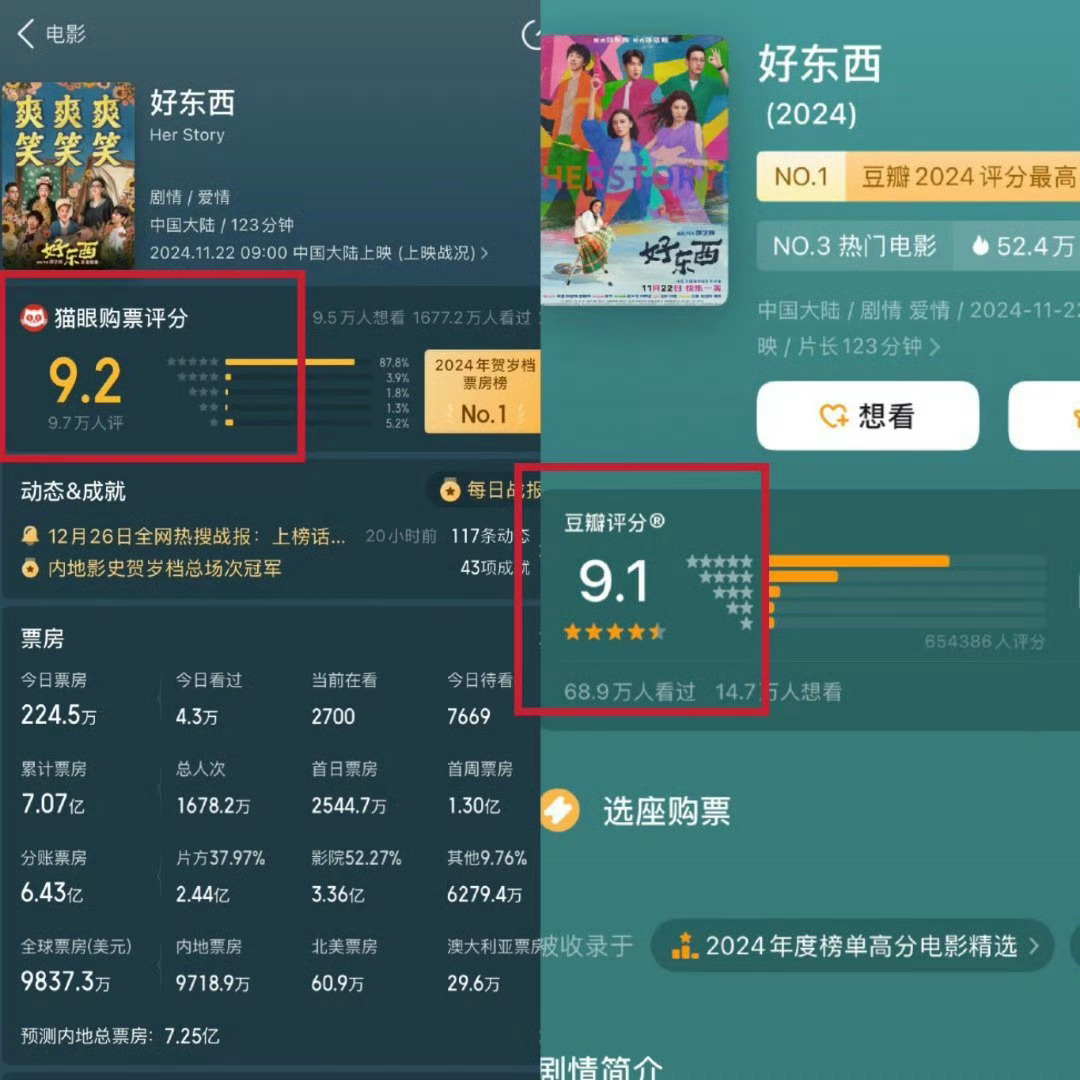Open 选座购票 seat selection
Image resolution: width=1080 pixels, height=1080 pixels.
tap(667, 811)
